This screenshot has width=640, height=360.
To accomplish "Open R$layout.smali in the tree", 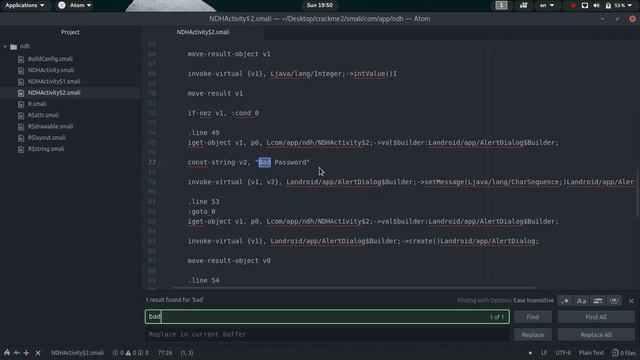I will [x=47, y=138].
